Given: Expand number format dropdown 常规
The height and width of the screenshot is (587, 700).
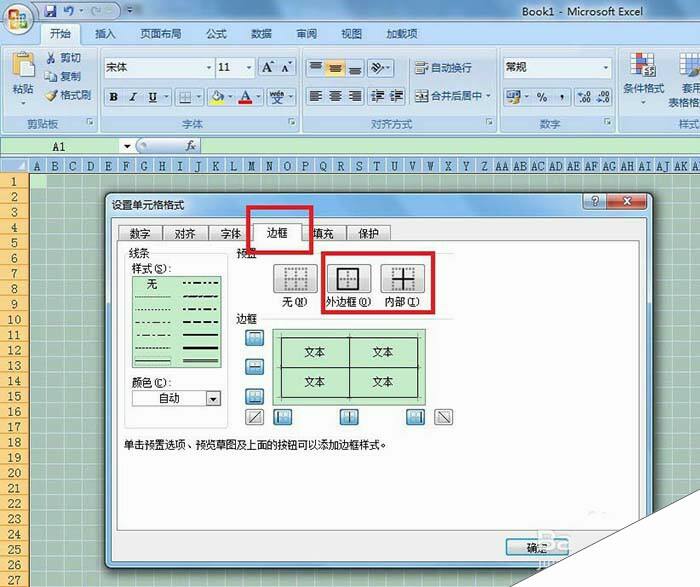Looking at the screenshot, I should (x=605, y=68).
